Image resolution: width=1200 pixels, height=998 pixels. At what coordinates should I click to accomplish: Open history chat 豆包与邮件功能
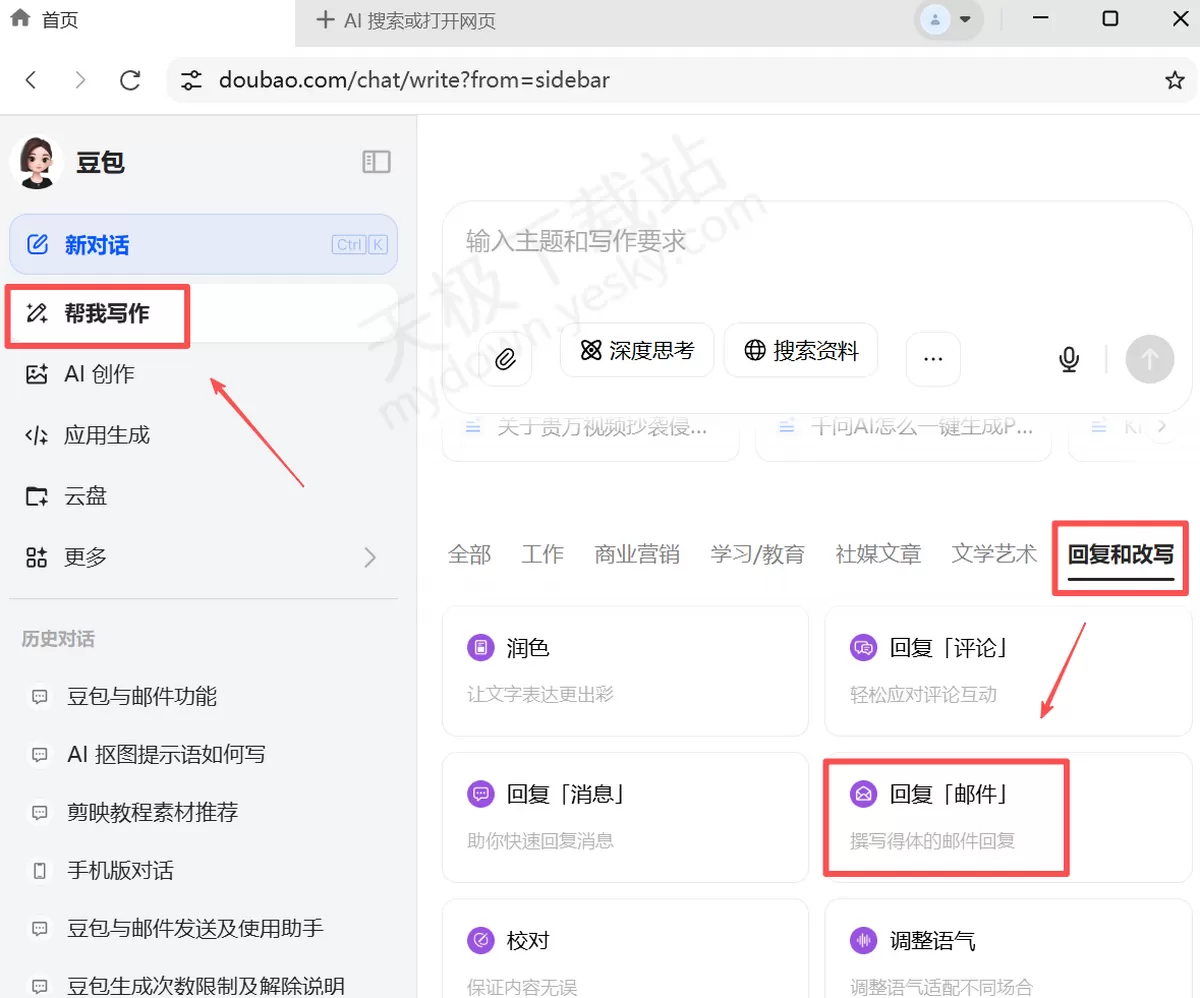(204, 697)
